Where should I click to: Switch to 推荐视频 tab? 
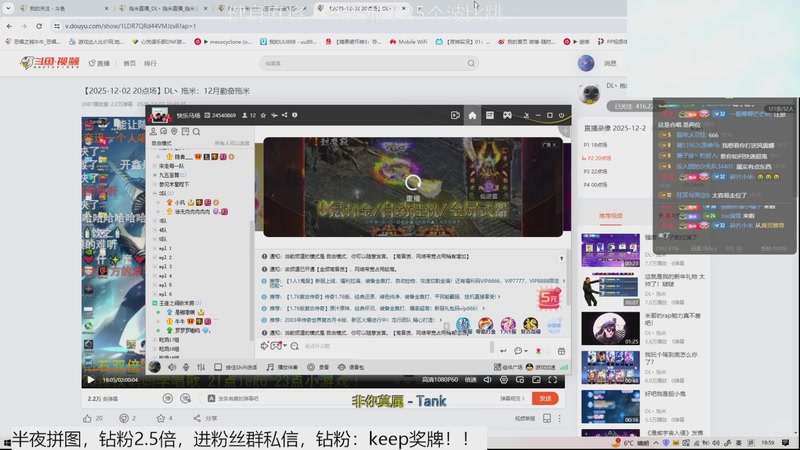(611, 216)
